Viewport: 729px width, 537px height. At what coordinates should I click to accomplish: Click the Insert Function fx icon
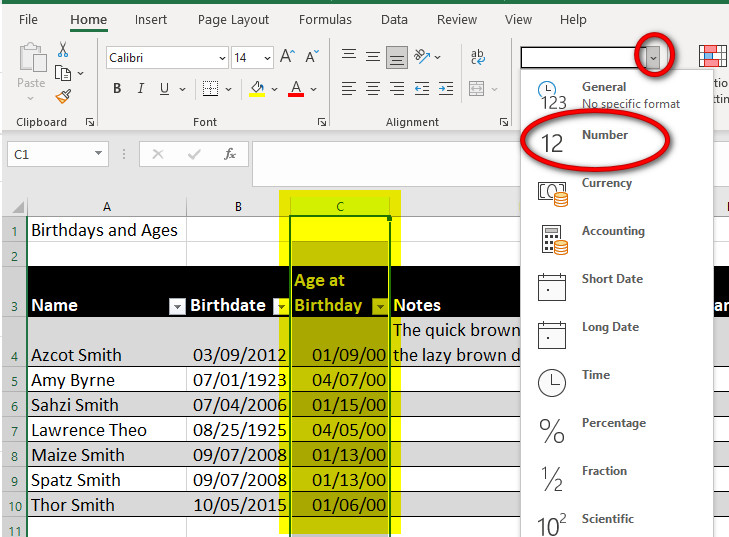230,154
